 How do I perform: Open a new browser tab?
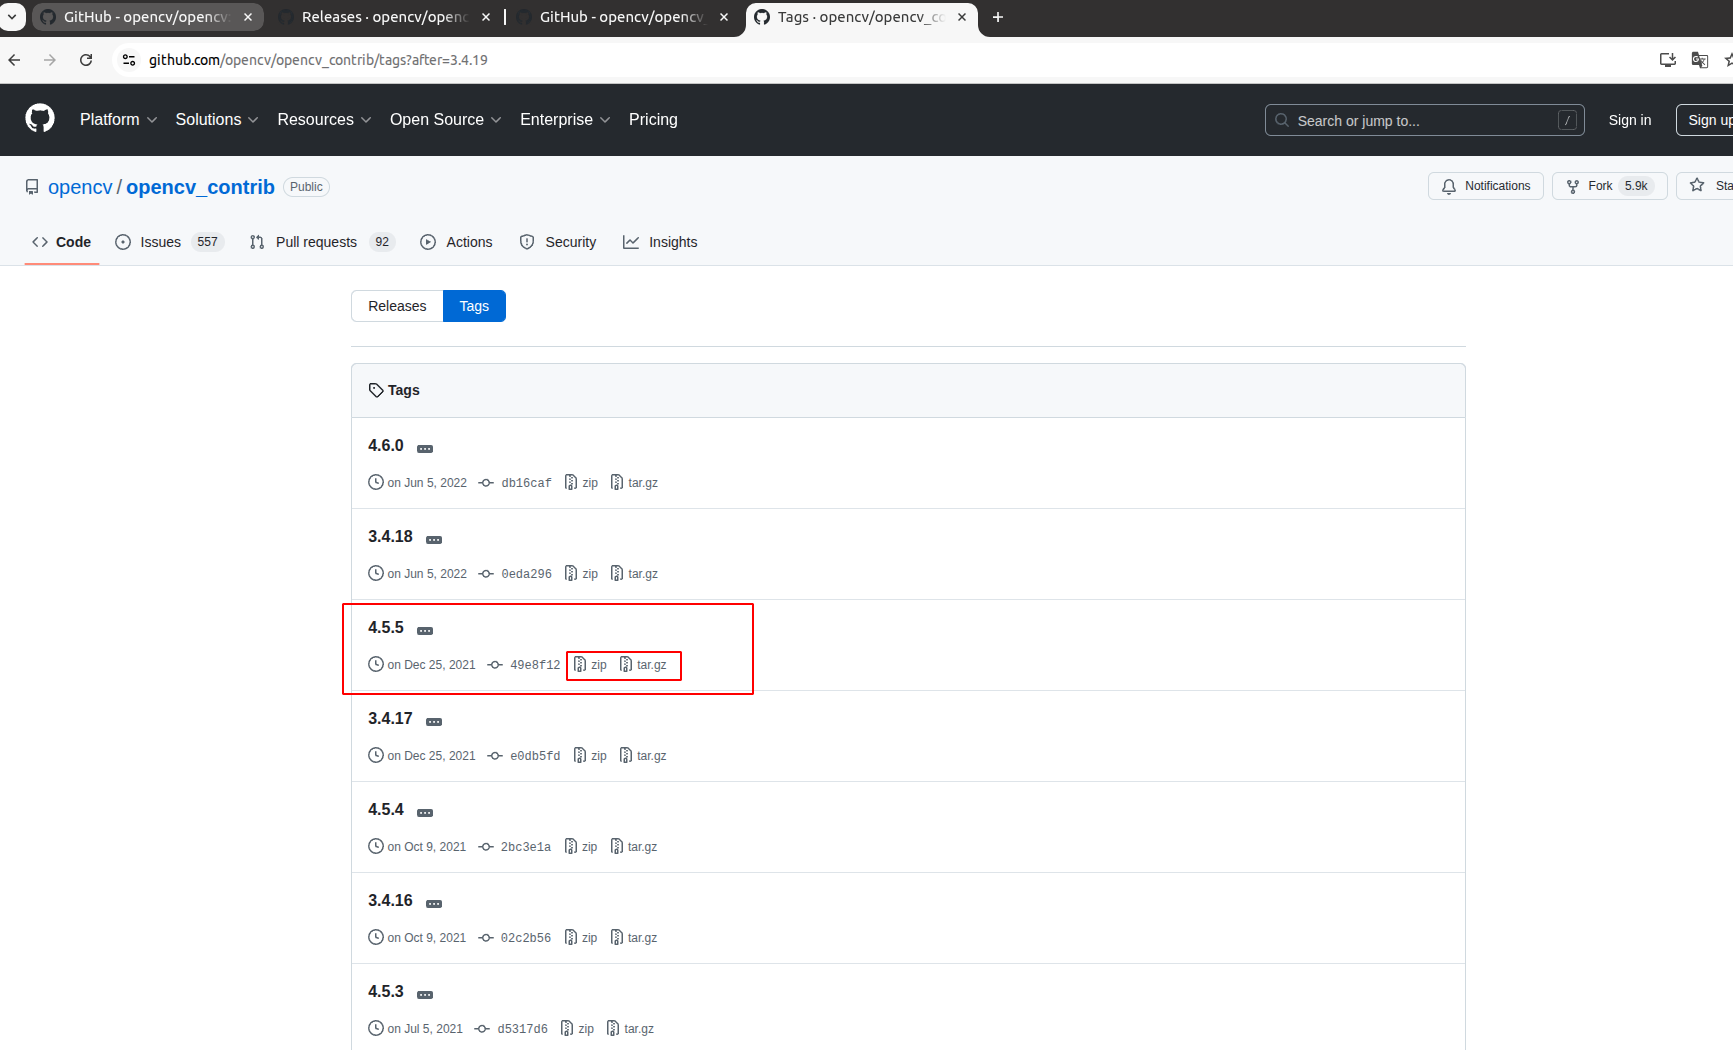click(997, 17)
